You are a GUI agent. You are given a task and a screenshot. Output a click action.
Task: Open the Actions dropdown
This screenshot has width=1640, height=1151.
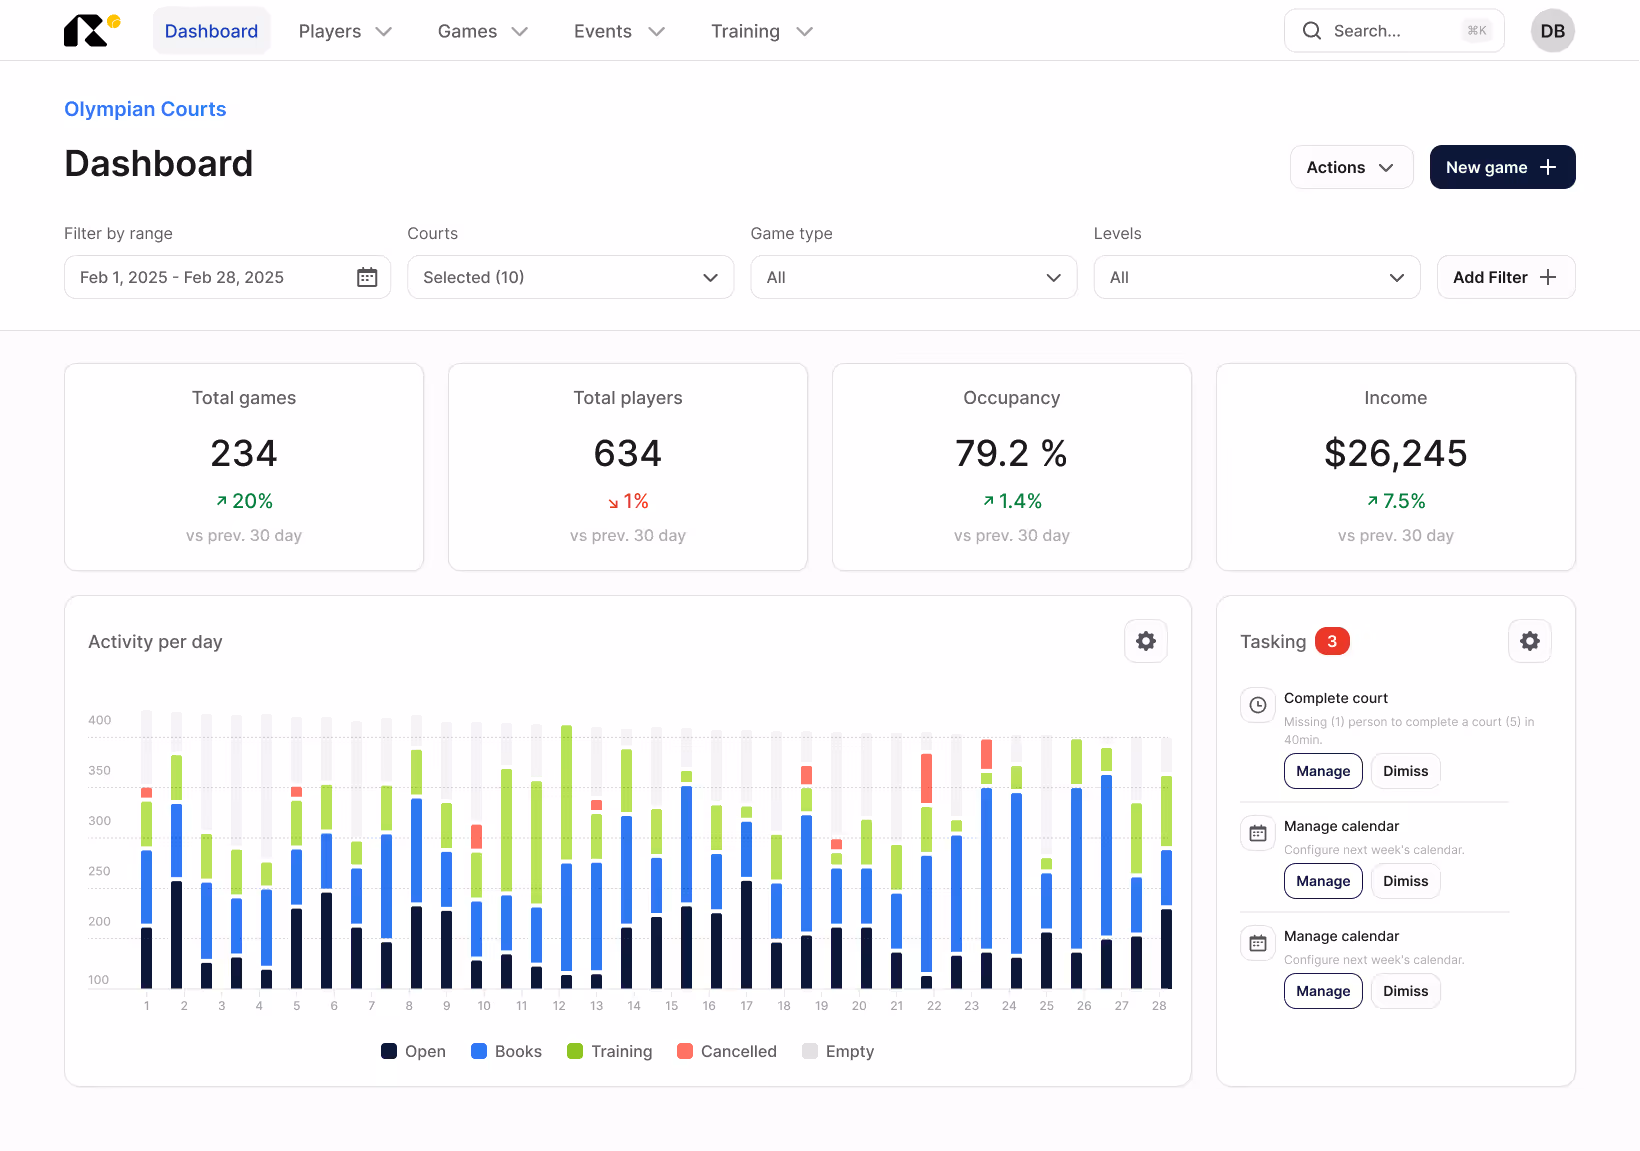[x=1350, y=167]
